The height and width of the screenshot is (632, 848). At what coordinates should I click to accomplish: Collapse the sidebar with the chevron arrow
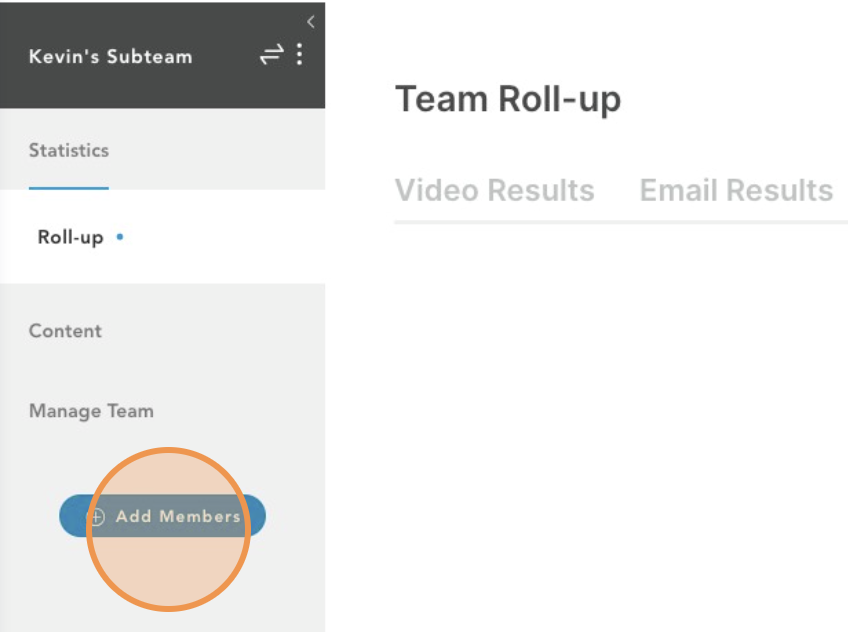(310, 22)
